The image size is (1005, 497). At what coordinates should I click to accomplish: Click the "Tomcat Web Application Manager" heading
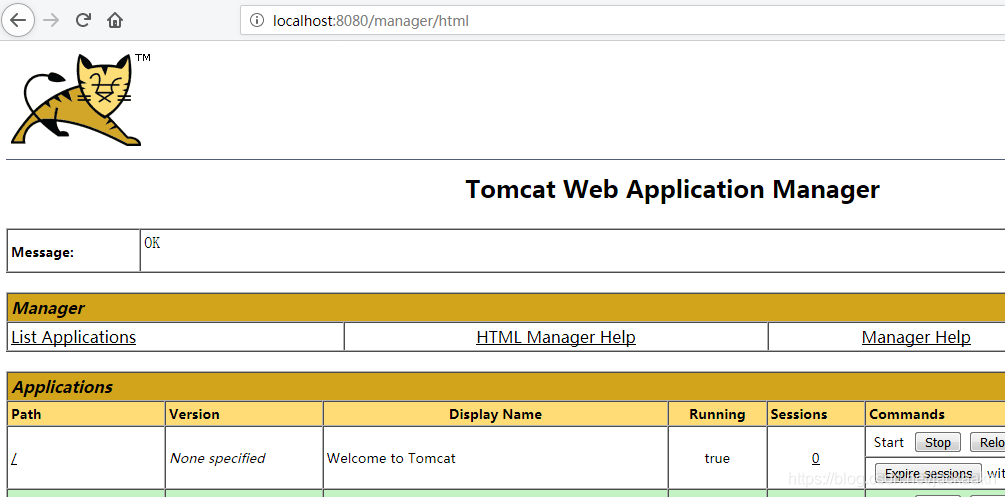(672, 190)
